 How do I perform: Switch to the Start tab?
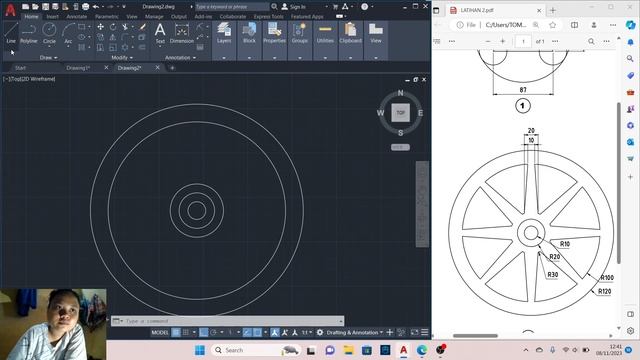point(20,68)
